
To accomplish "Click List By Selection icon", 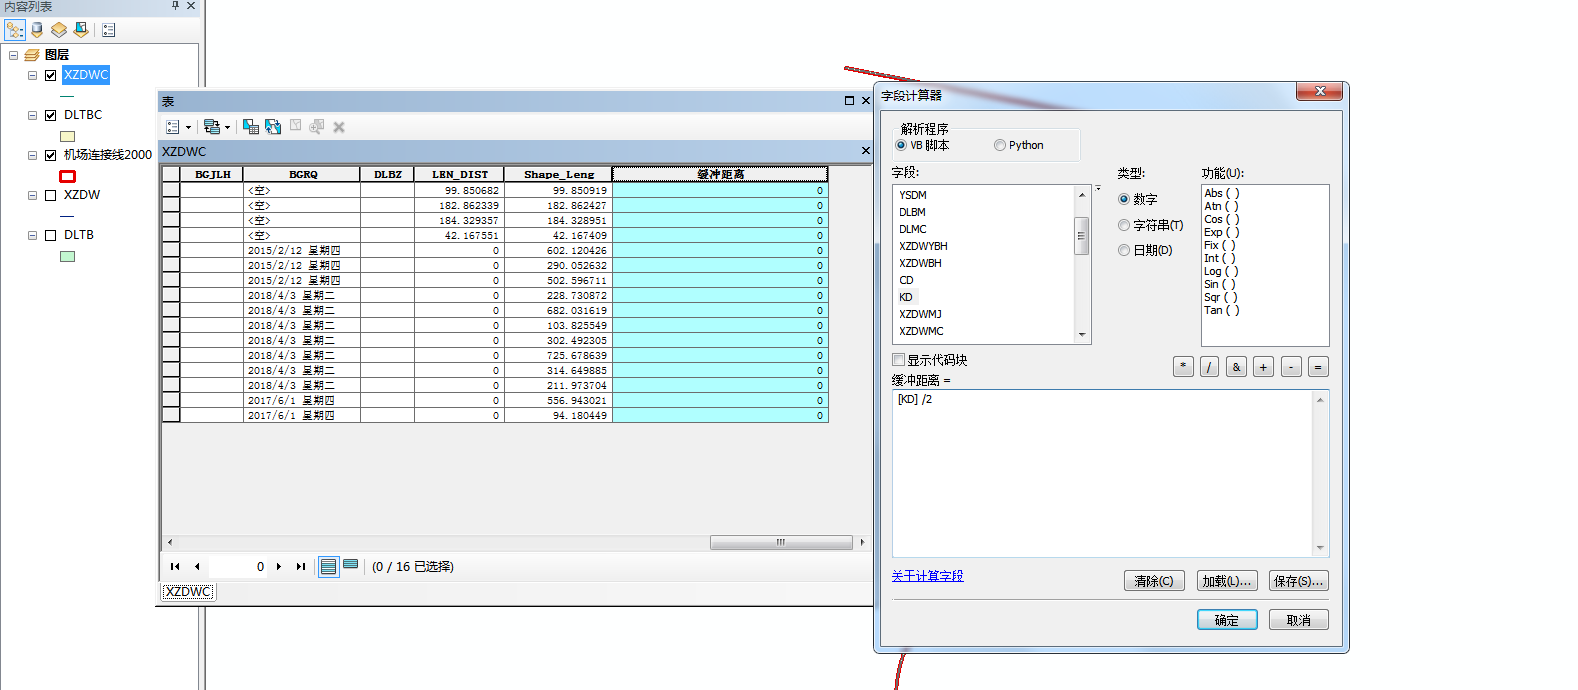I will tap(81, 30).
